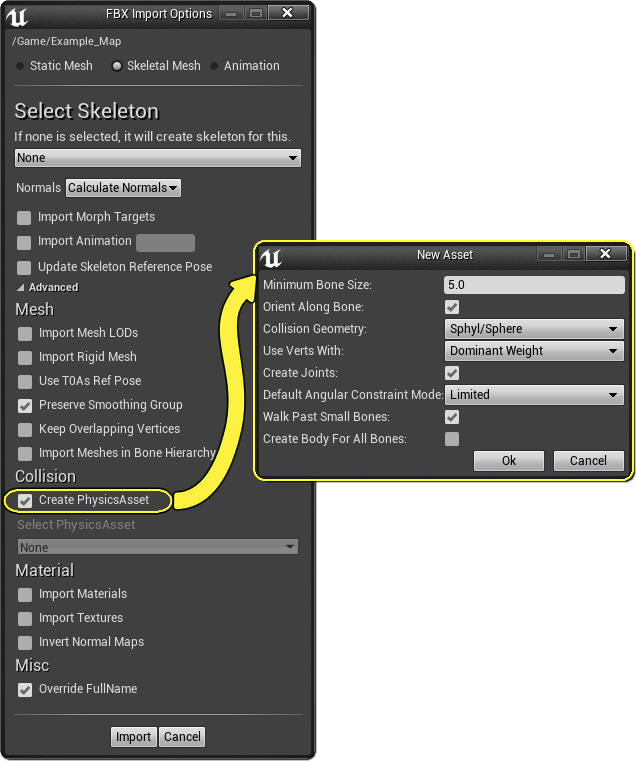Uncheck Override FullName checkbox
This screenshot has height=761, width=636.
point(25,690)
